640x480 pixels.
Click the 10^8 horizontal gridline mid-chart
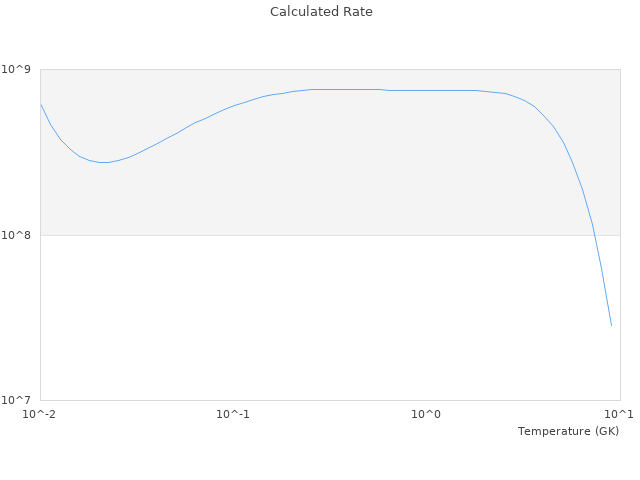pos(330,235)
